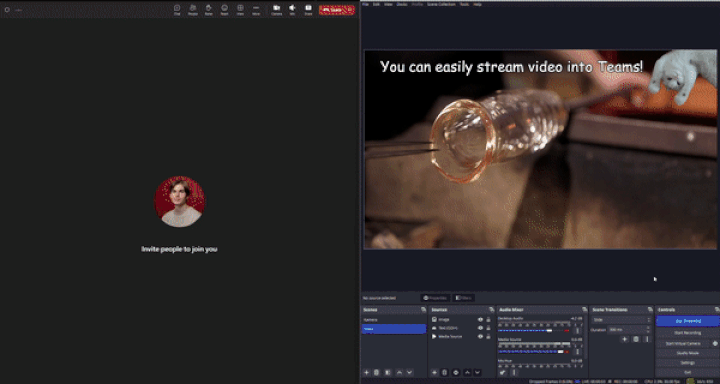Share content in the Teams meeting
The height and width of the screenshot is (384, 720).
coord(308,9)
